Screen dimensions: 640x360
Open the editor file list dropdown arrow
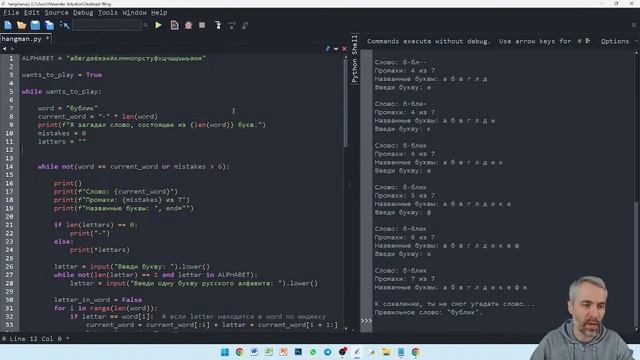[x=336, y=49]
